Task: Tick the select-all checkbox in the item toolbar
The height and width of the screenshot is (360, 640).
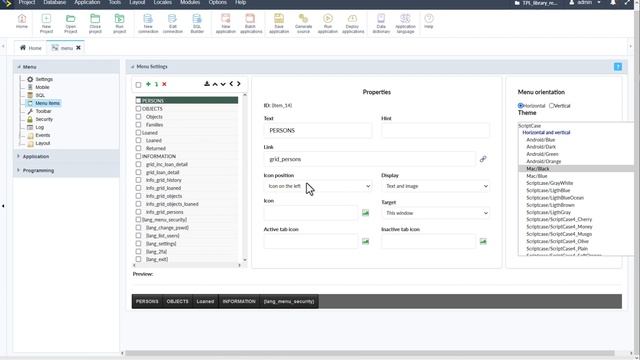Action: [138, 84]
